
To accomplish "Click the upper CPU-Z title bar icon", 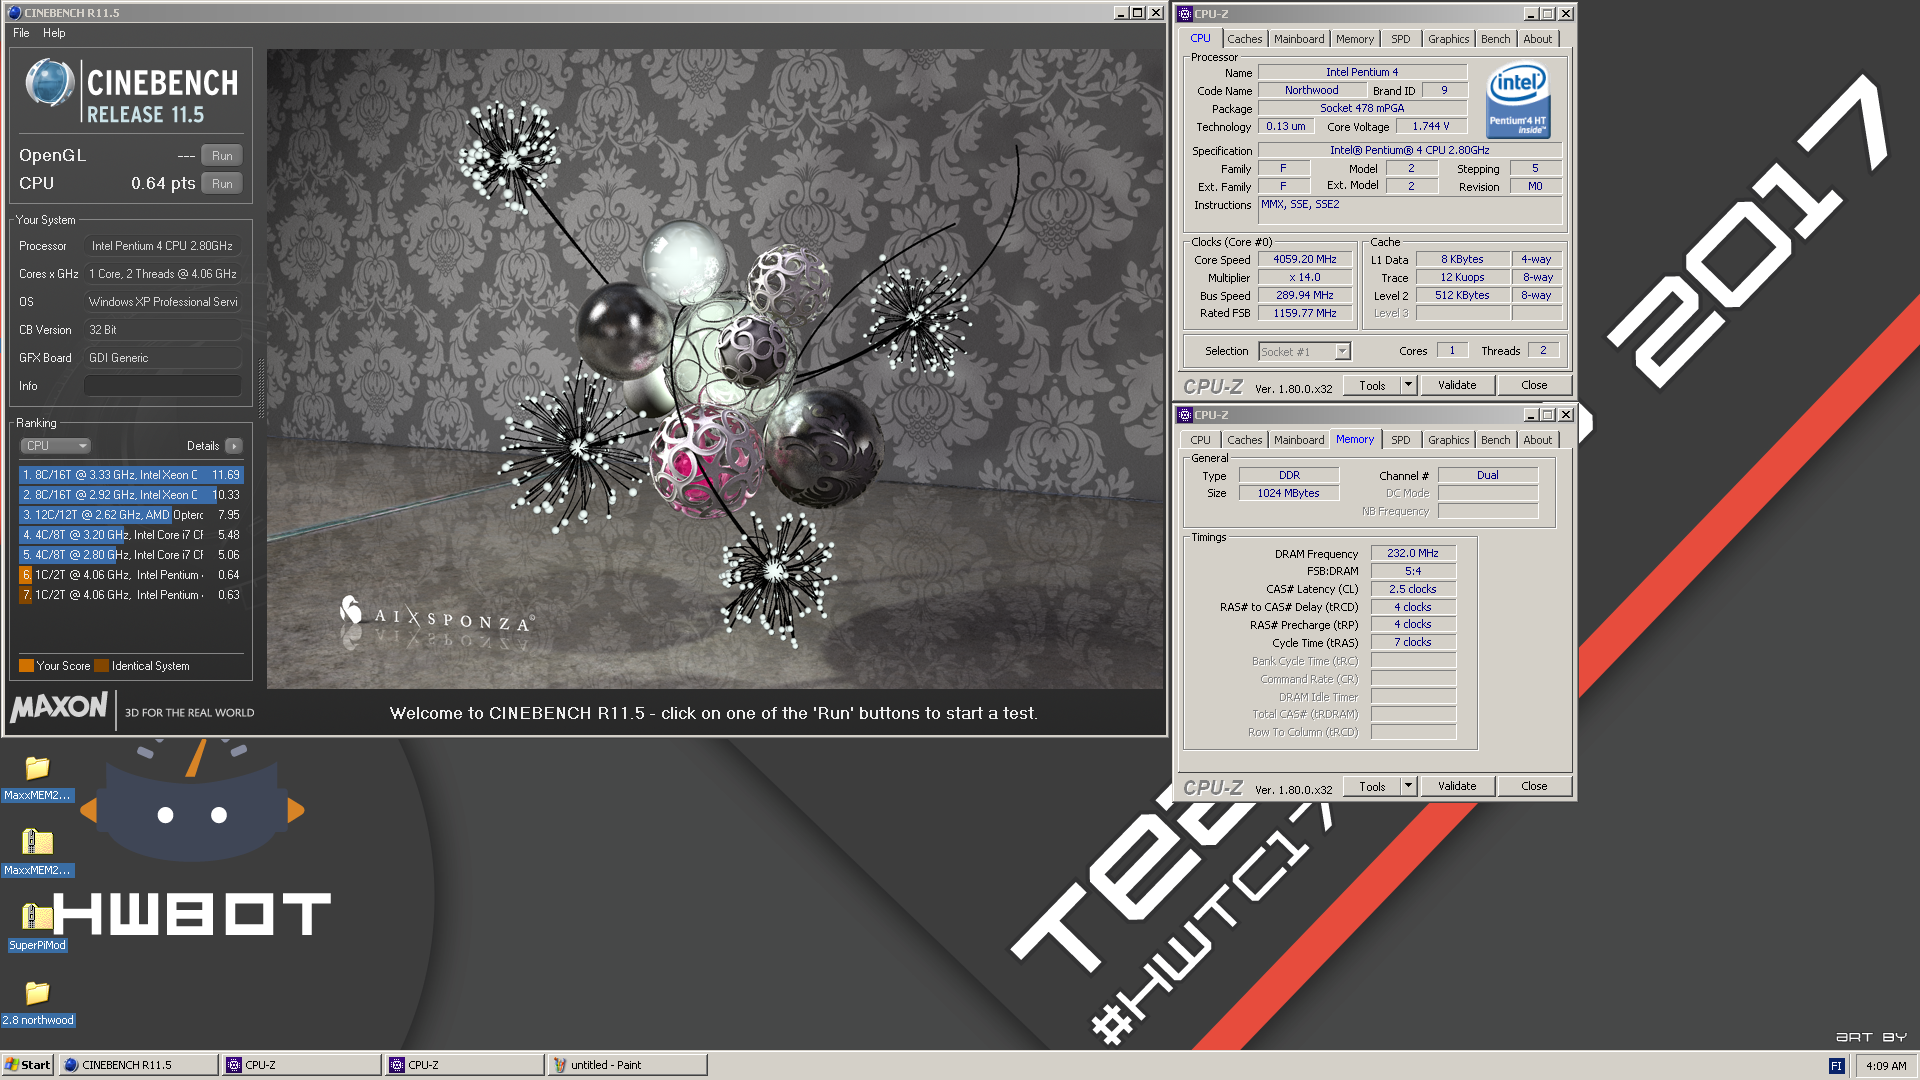I will (x=1185, y=14).
